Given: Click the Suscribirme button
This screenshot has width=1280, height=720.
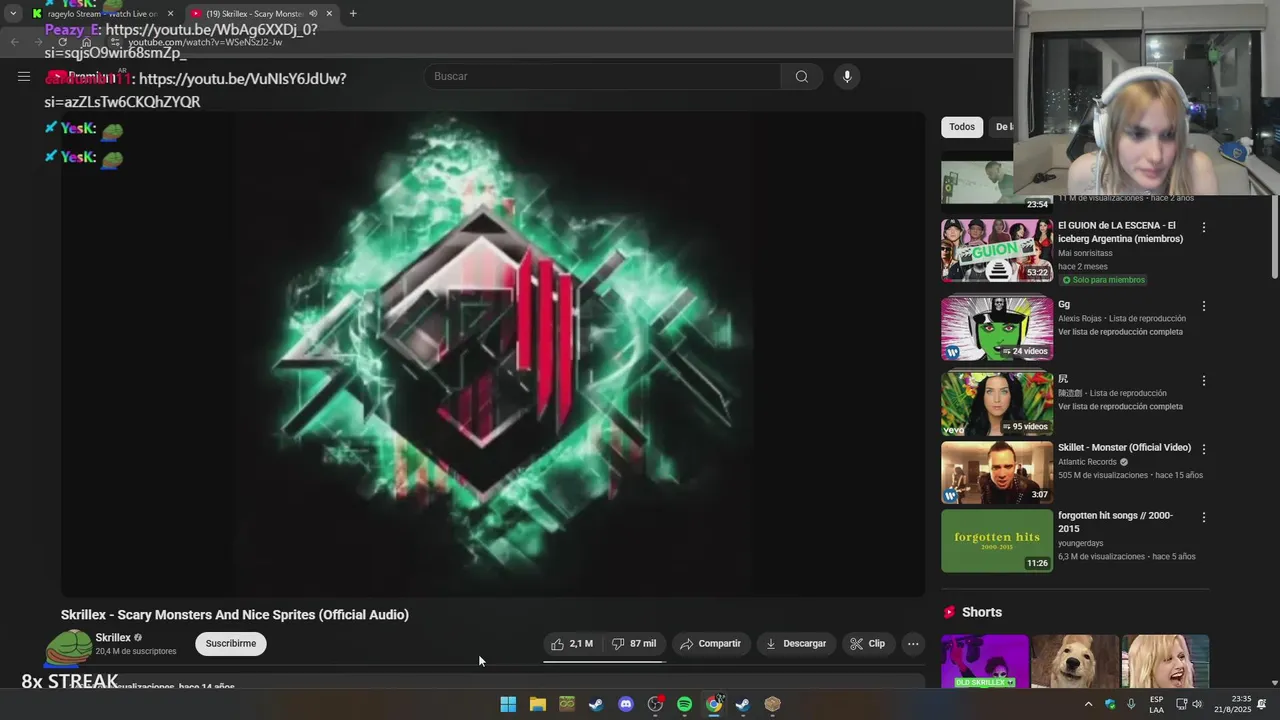Looking at the screenshot, I should pos(231,643).
